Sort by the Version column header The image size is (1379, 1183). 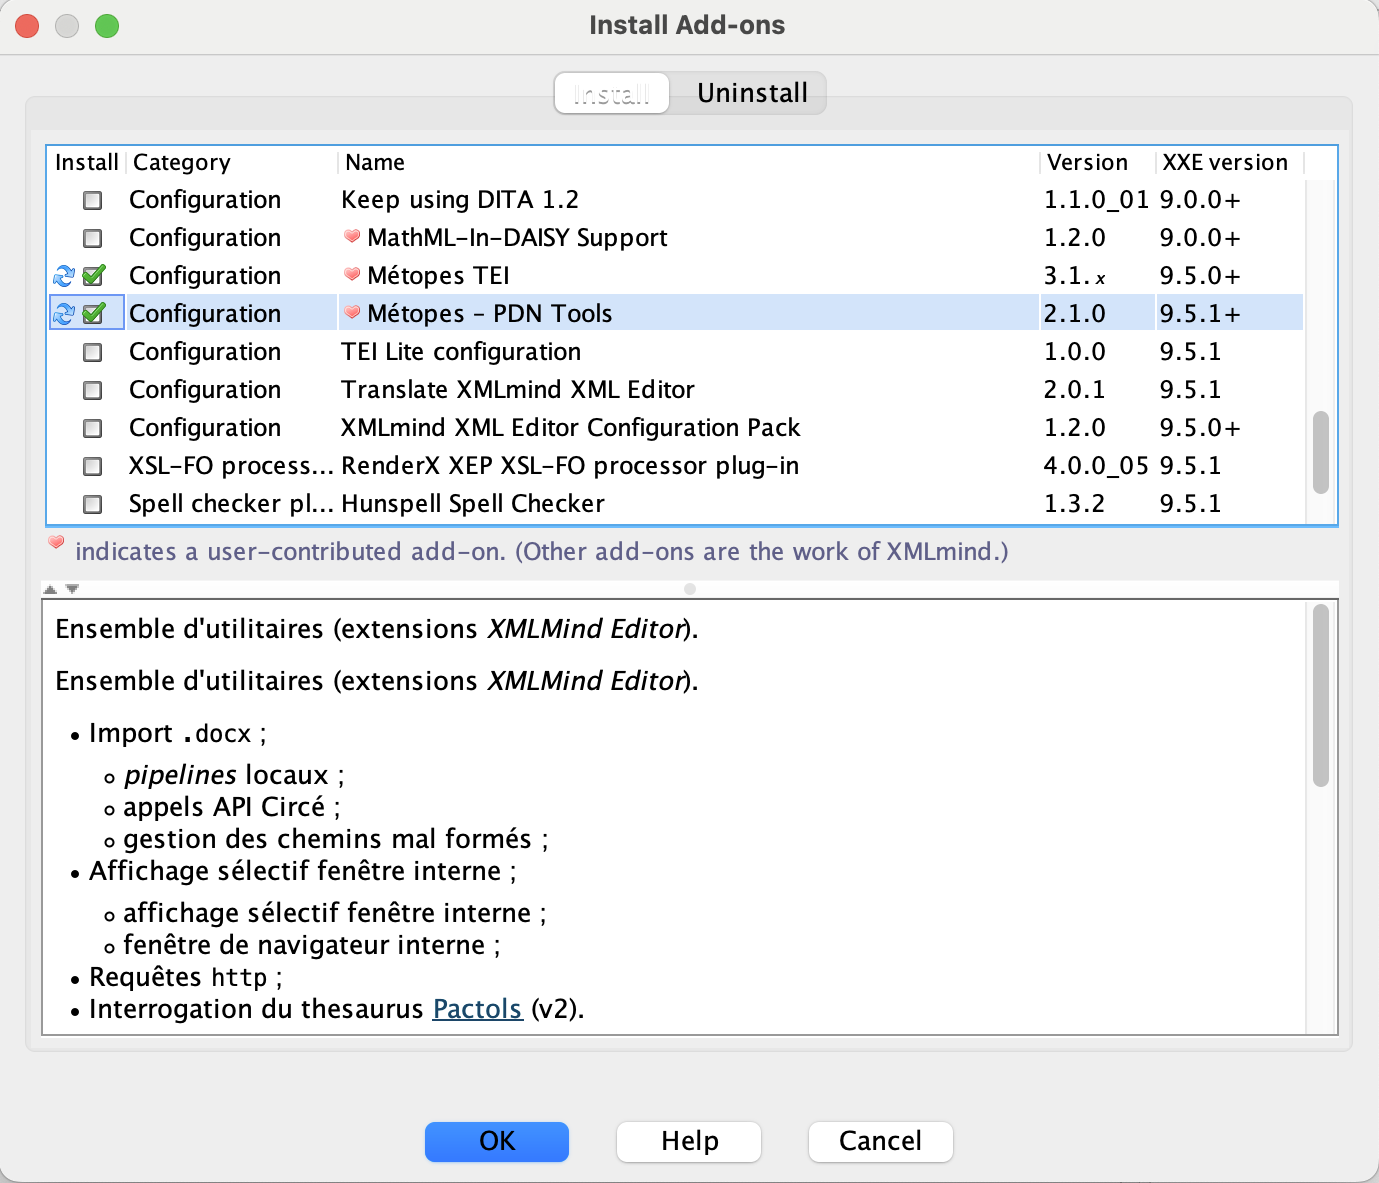coord(1098,162)
